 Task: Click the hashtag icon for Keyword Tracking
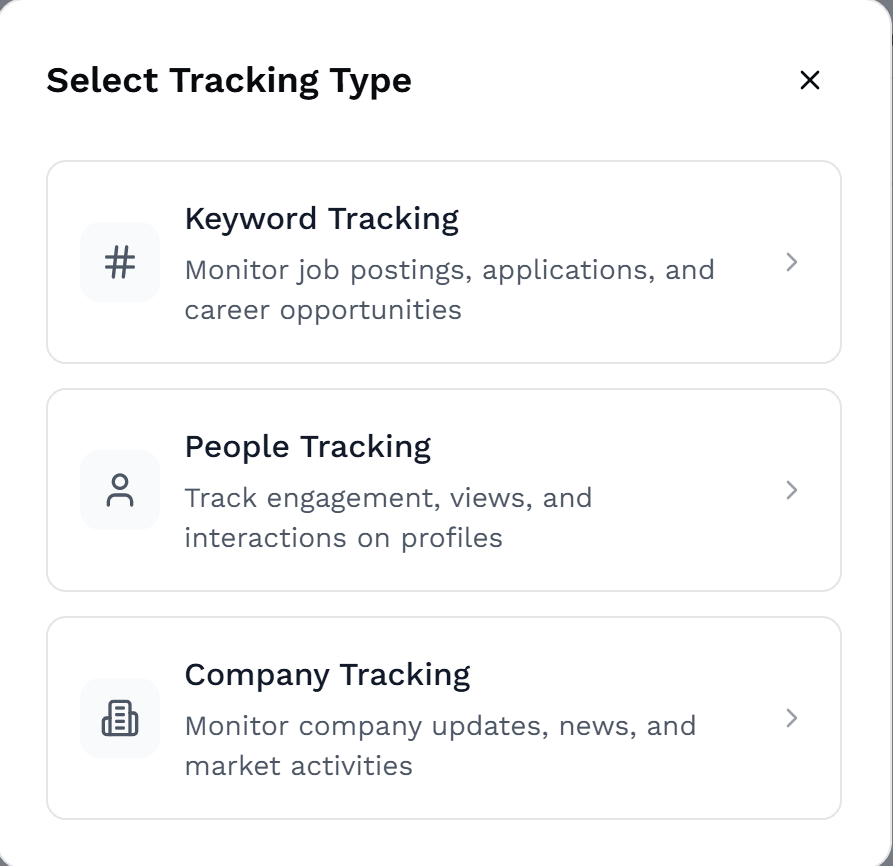pos(120,263)
